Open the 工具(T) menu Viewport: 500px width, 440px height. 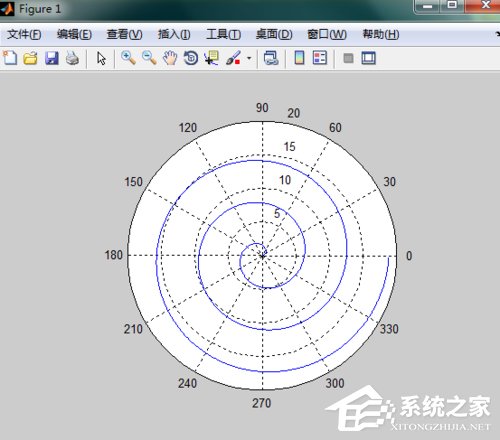[x=223, y=34]
